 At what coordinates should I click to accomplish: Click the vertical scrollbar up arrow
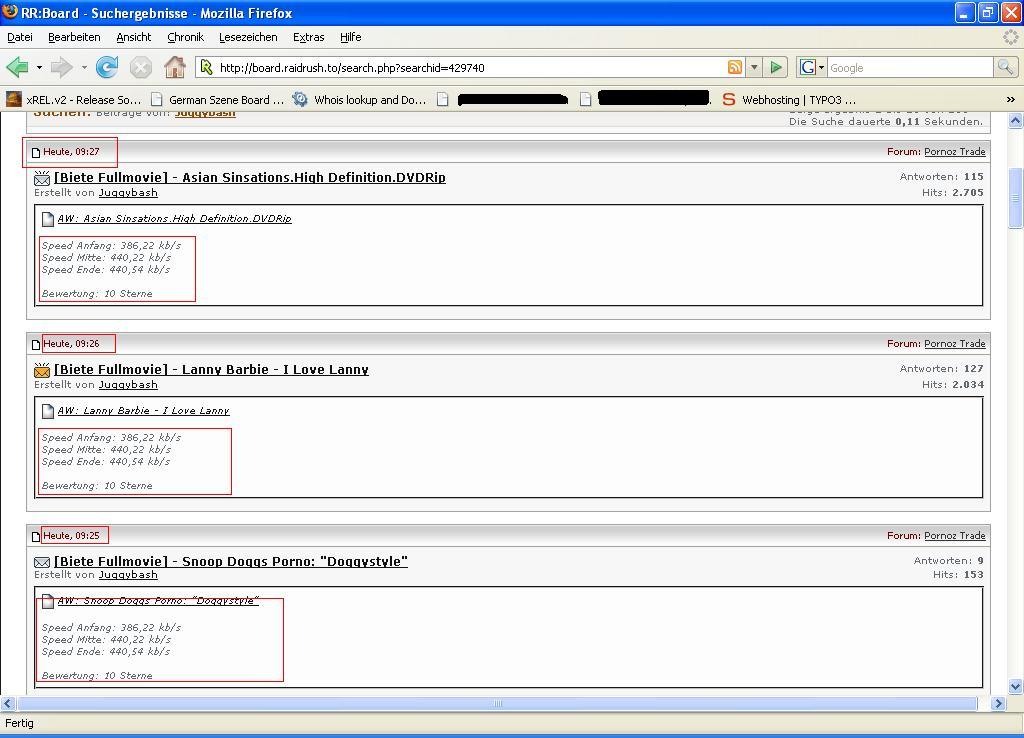(1016, 120)
